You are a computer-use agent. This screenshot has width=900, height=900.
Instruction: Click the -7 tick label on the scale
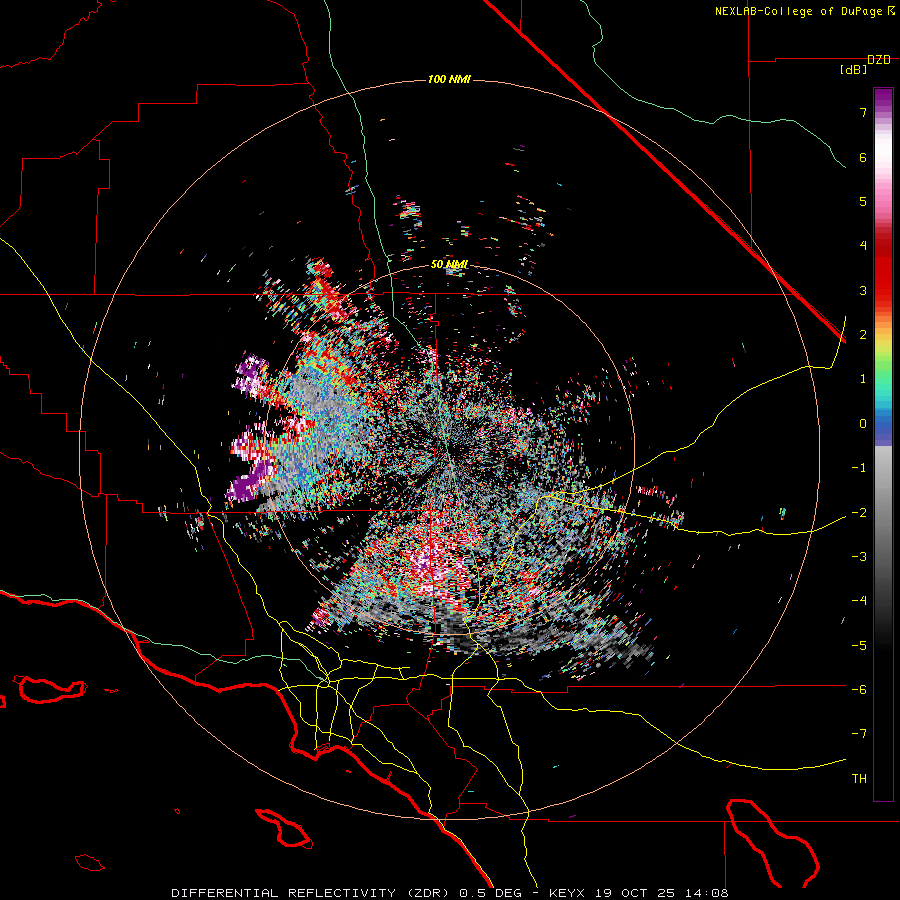(x=859, y=734)
